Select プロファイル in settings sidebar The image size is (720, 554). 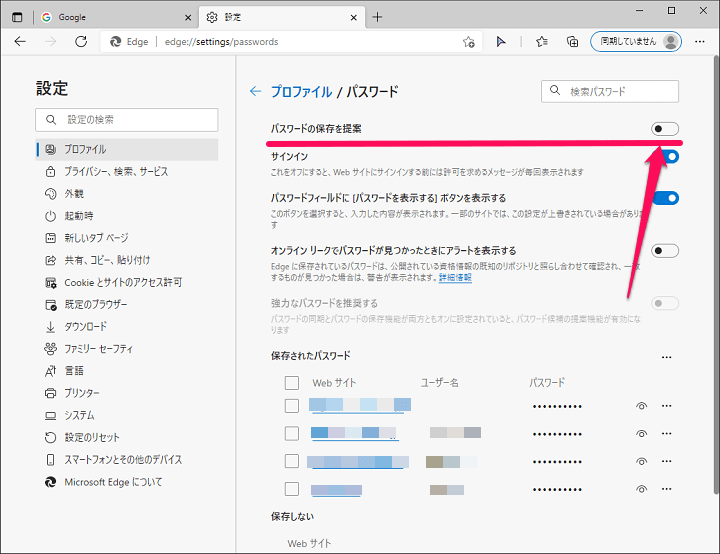[127, 149]
